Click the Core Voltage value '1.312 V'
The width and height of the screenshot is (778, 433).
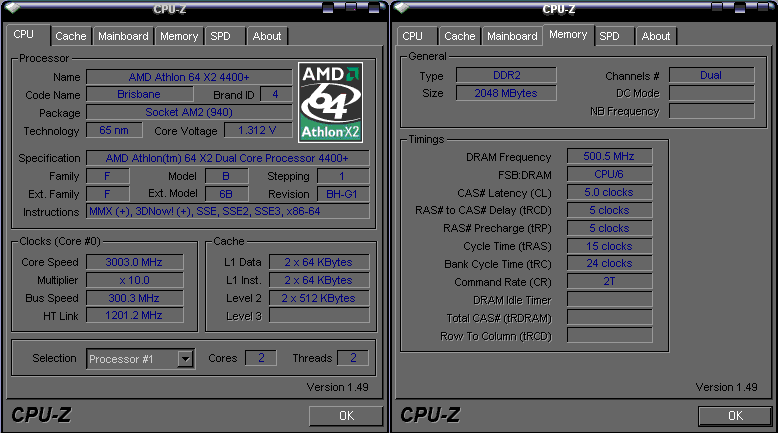tap(258, 130)
